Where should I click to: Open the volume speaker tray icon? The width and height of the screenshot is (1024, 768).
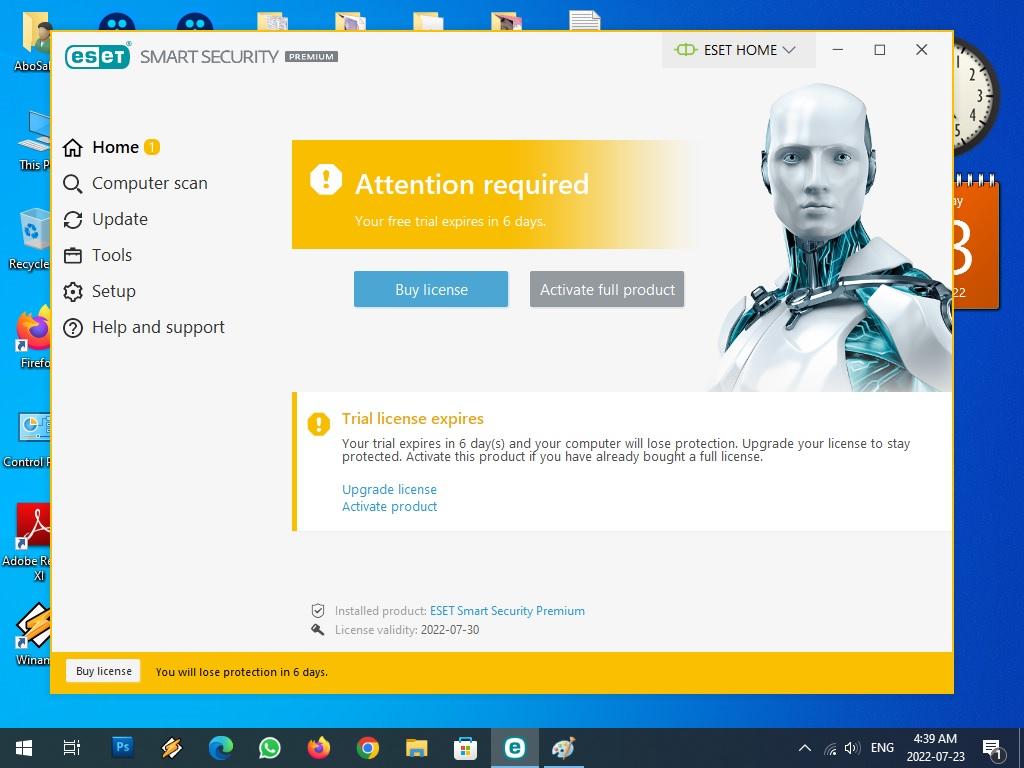(852, 748)
